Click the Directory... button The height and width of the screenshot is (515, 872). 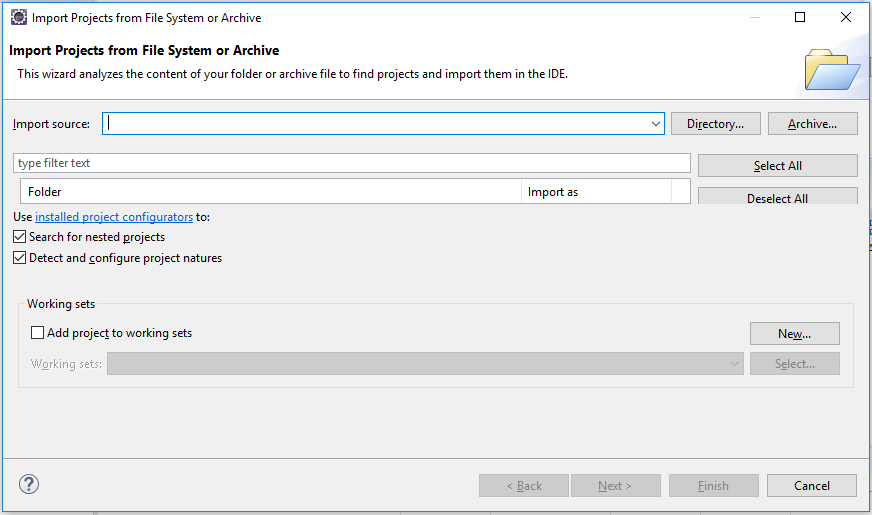click(x=715, y=124)
